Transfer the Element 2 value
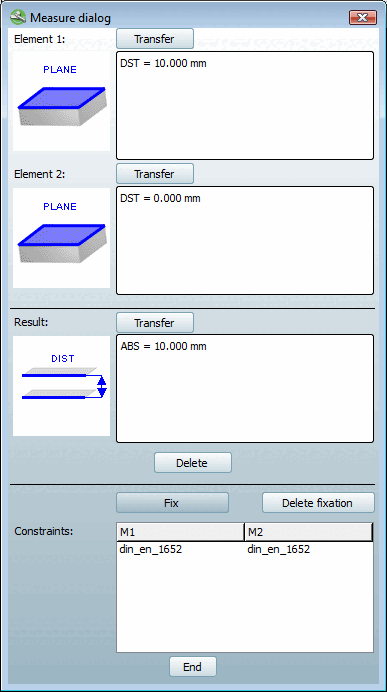This screenshot has width=387, height=692. coord(154,174)
